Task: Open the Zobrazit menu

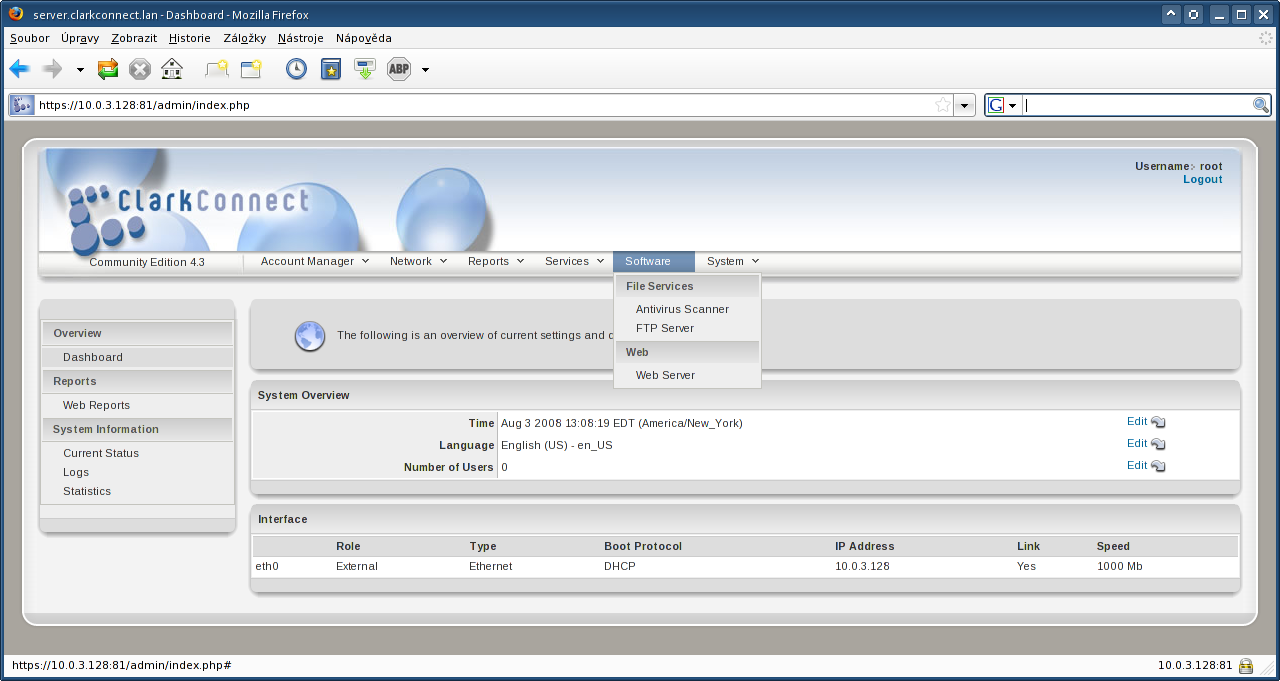Action: pos(133,38)
